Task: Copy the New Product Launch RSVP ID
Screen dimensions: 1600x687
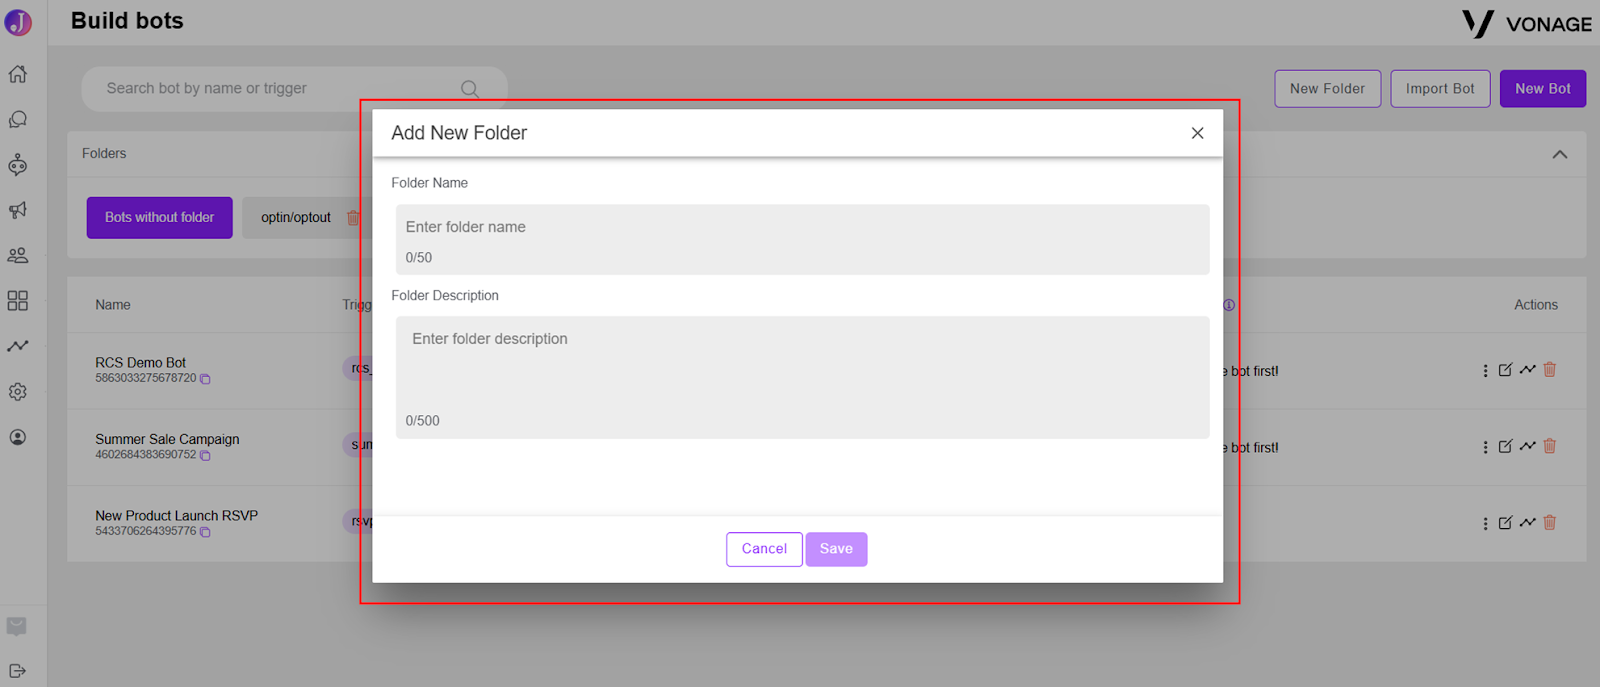Action: [205, 532]
